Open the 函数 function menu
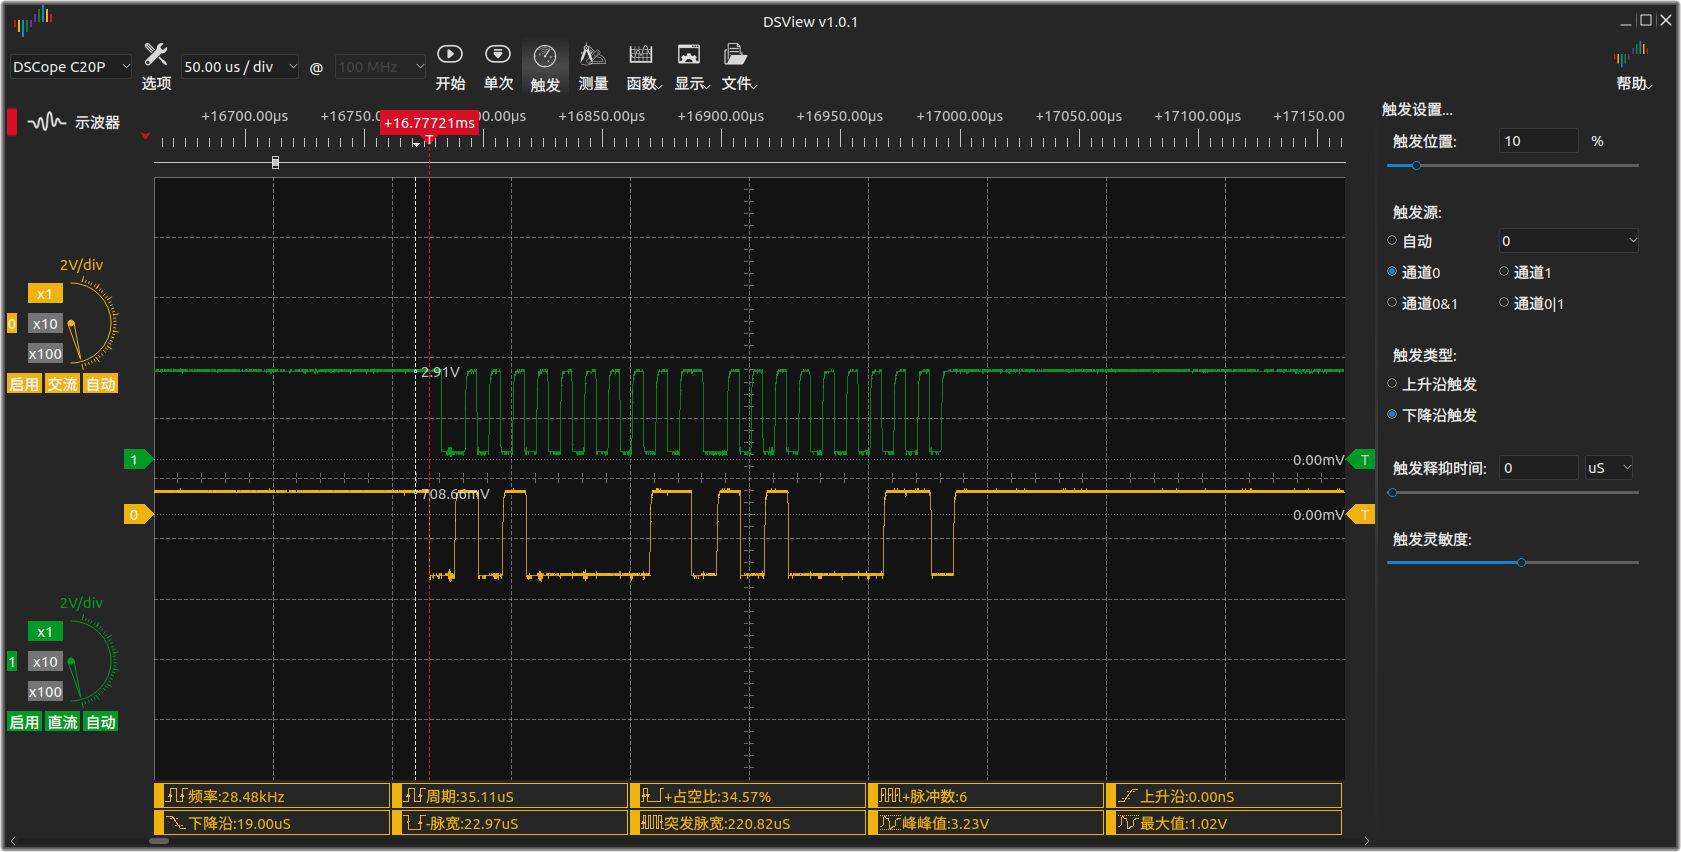 click(x=643, y=67)
